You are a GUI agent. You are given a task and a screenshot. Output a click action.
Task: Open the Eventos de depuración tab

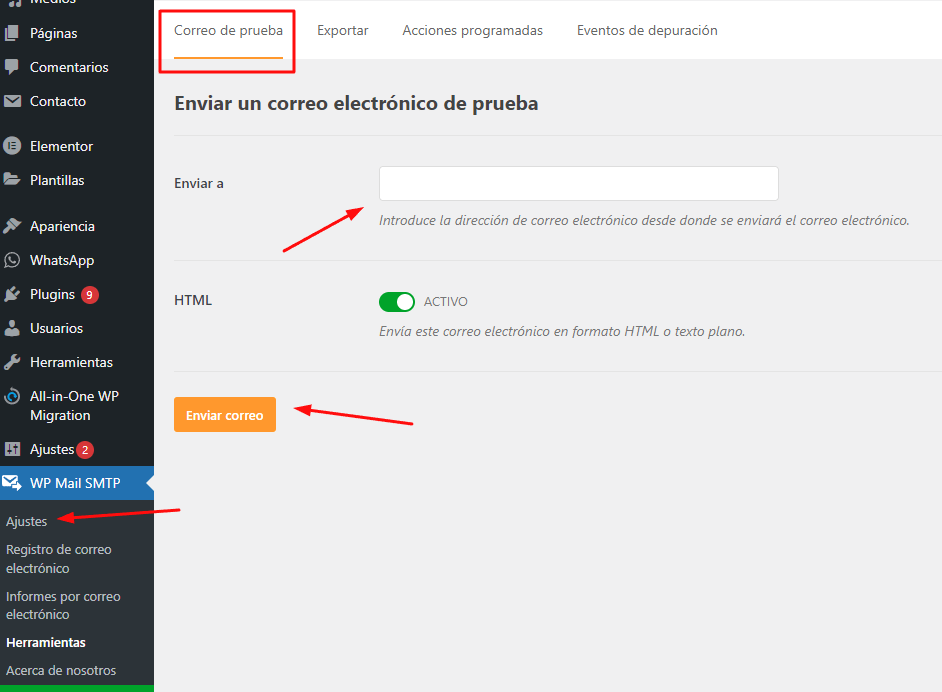tap(647, 31)
